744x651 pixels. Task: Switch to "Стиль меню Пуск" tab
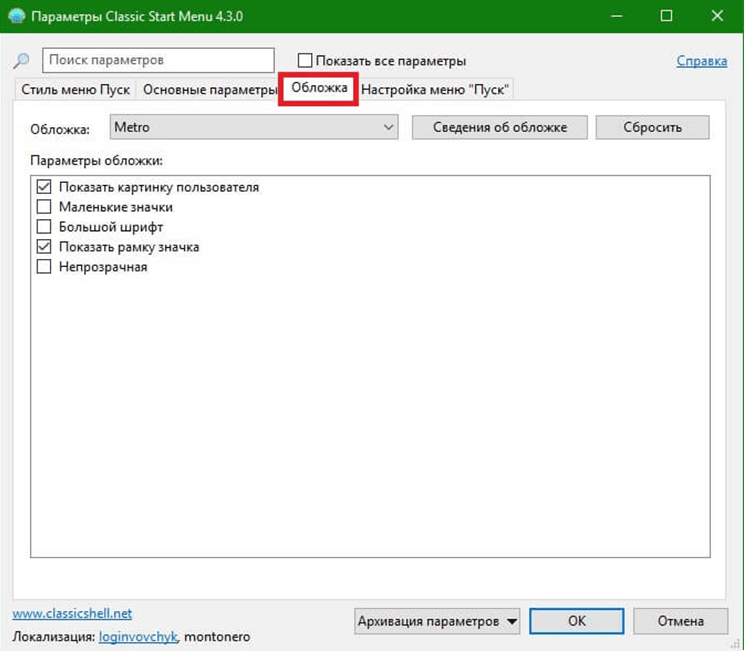coord(76,90)
